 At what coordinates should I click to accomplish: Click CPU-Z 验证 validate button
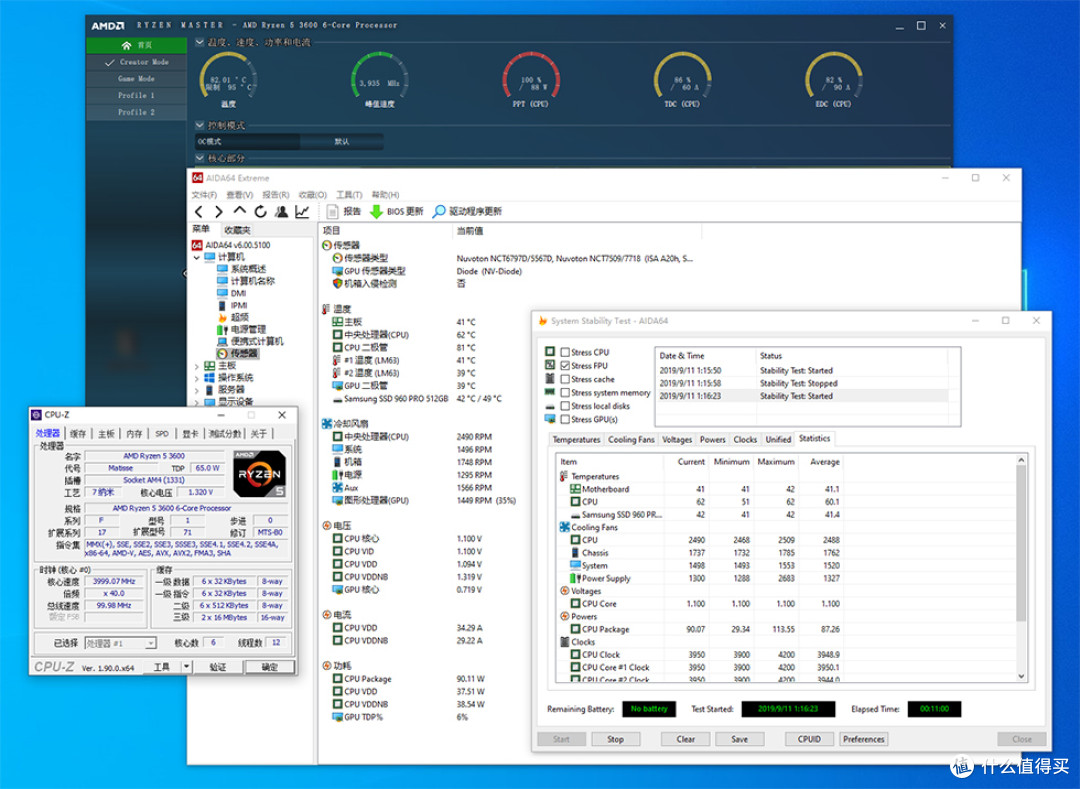[x=218, y=666]
